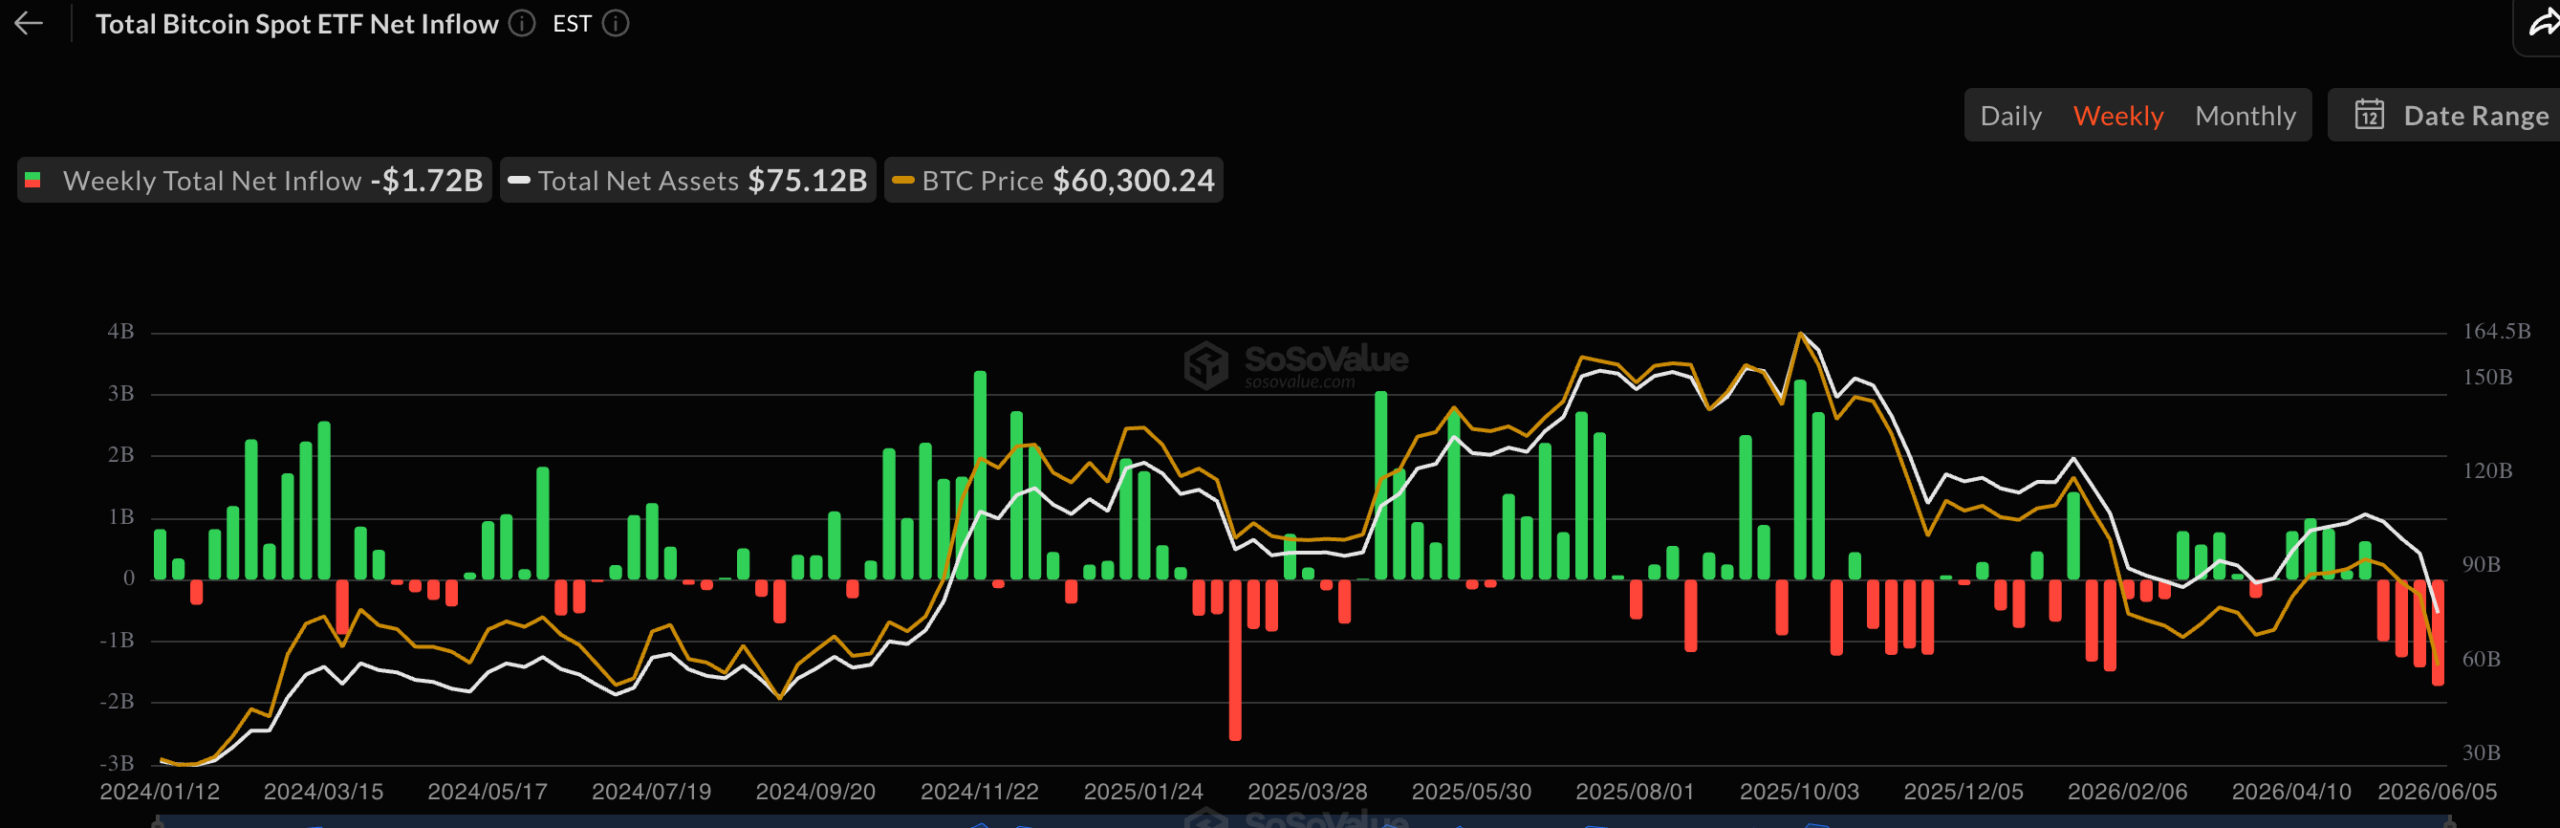
Task: Click the red-green Net Inflow legend swatch
Action: [x=33, y=181]
